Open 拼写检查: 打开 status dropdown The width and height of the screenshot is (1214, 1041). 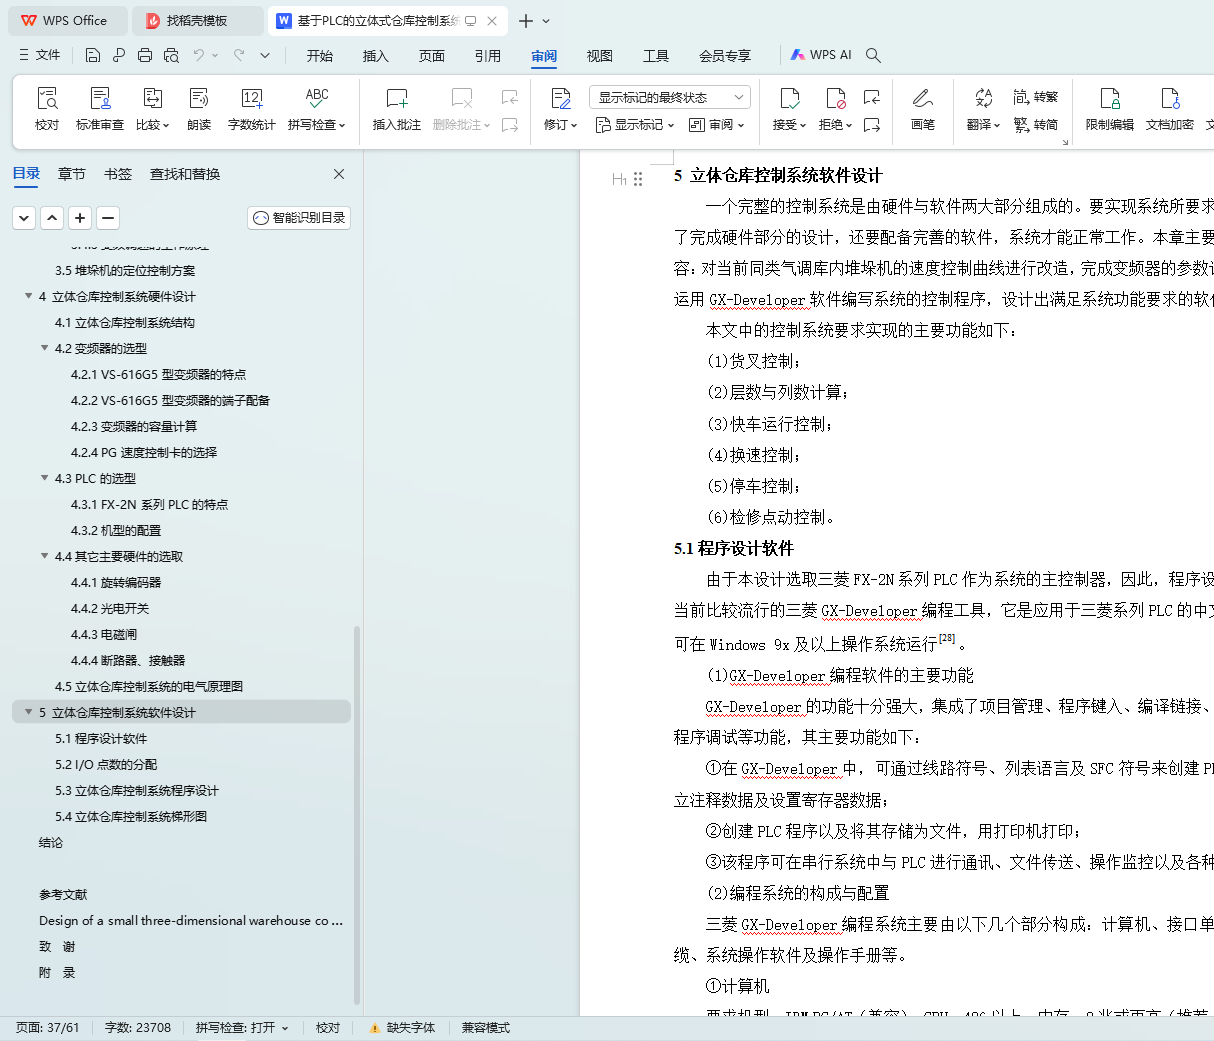click(x=242, y=1028)
